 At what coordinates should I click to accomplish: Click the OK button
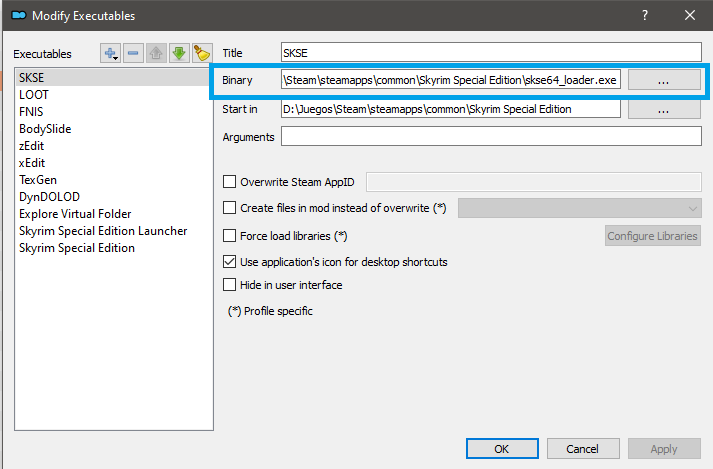point(502,449)
